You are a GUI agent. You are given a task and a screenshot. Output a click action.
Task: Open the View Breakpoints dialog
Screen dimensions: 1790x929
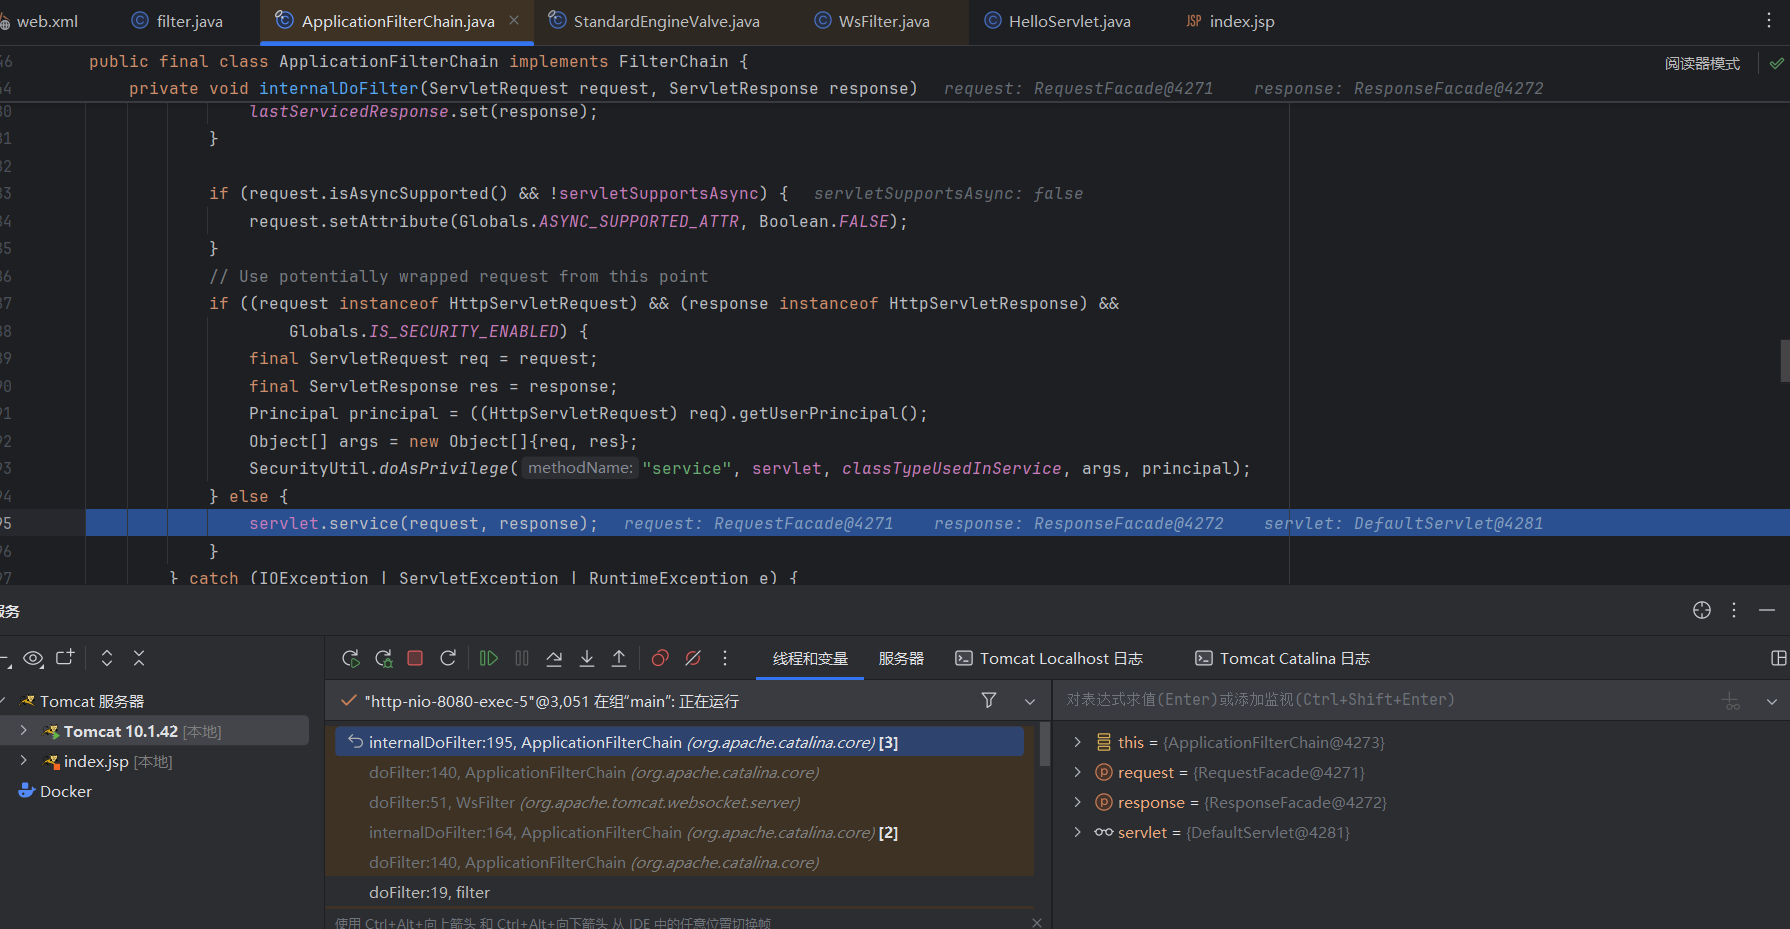coord(660,658)
